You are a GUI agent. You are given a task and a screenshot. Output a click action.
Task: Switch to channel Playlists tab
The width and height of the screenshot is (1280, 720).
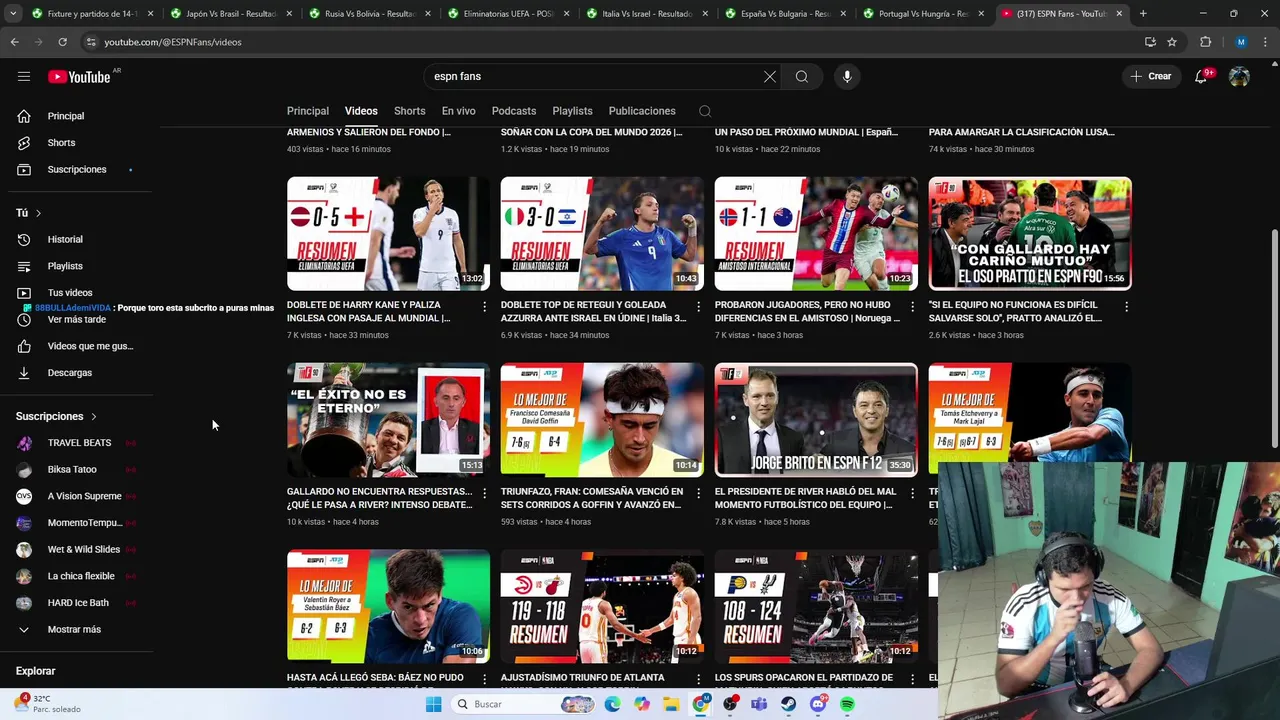[573, 111]
